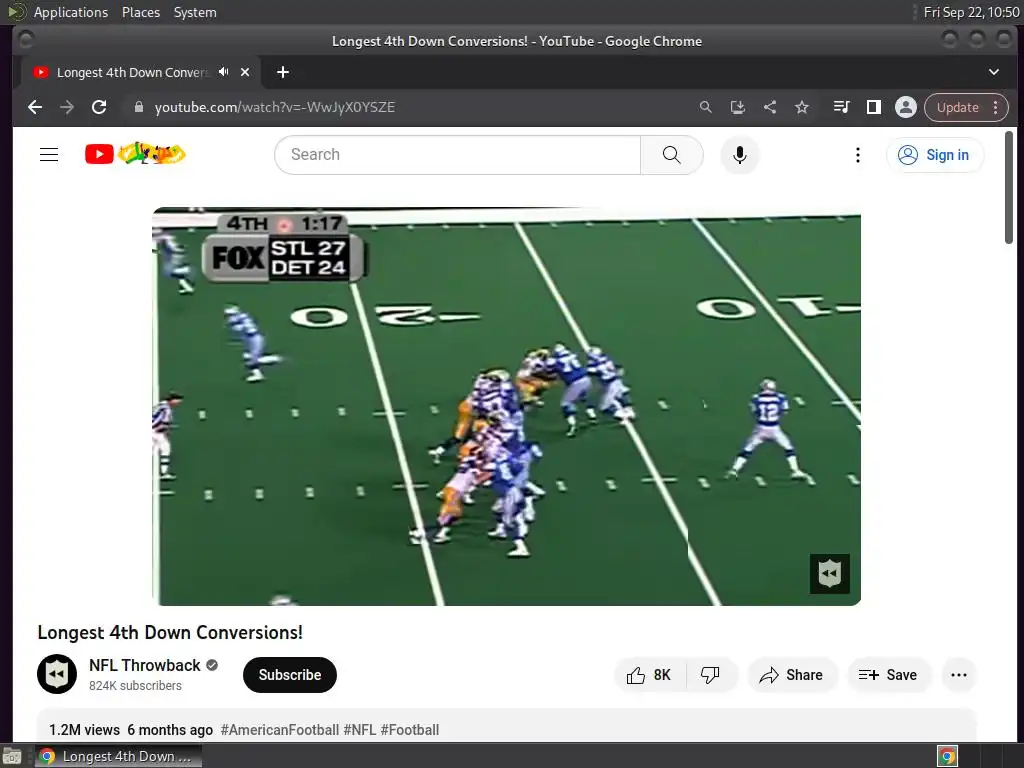Click the video player to pause

point(506,406)
